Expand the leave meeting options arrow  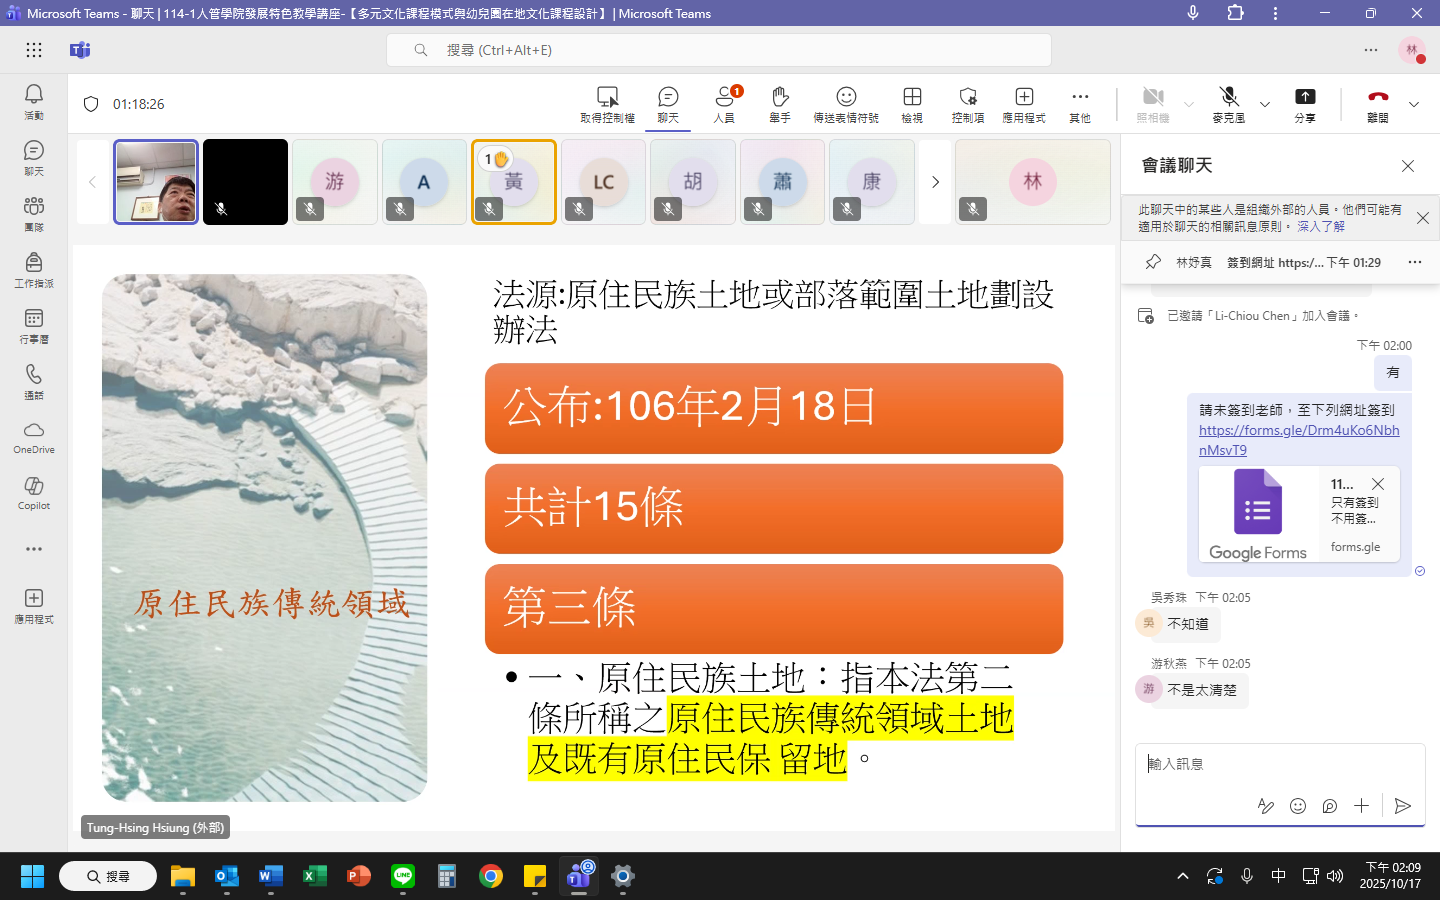click(x=1414, y=104)
